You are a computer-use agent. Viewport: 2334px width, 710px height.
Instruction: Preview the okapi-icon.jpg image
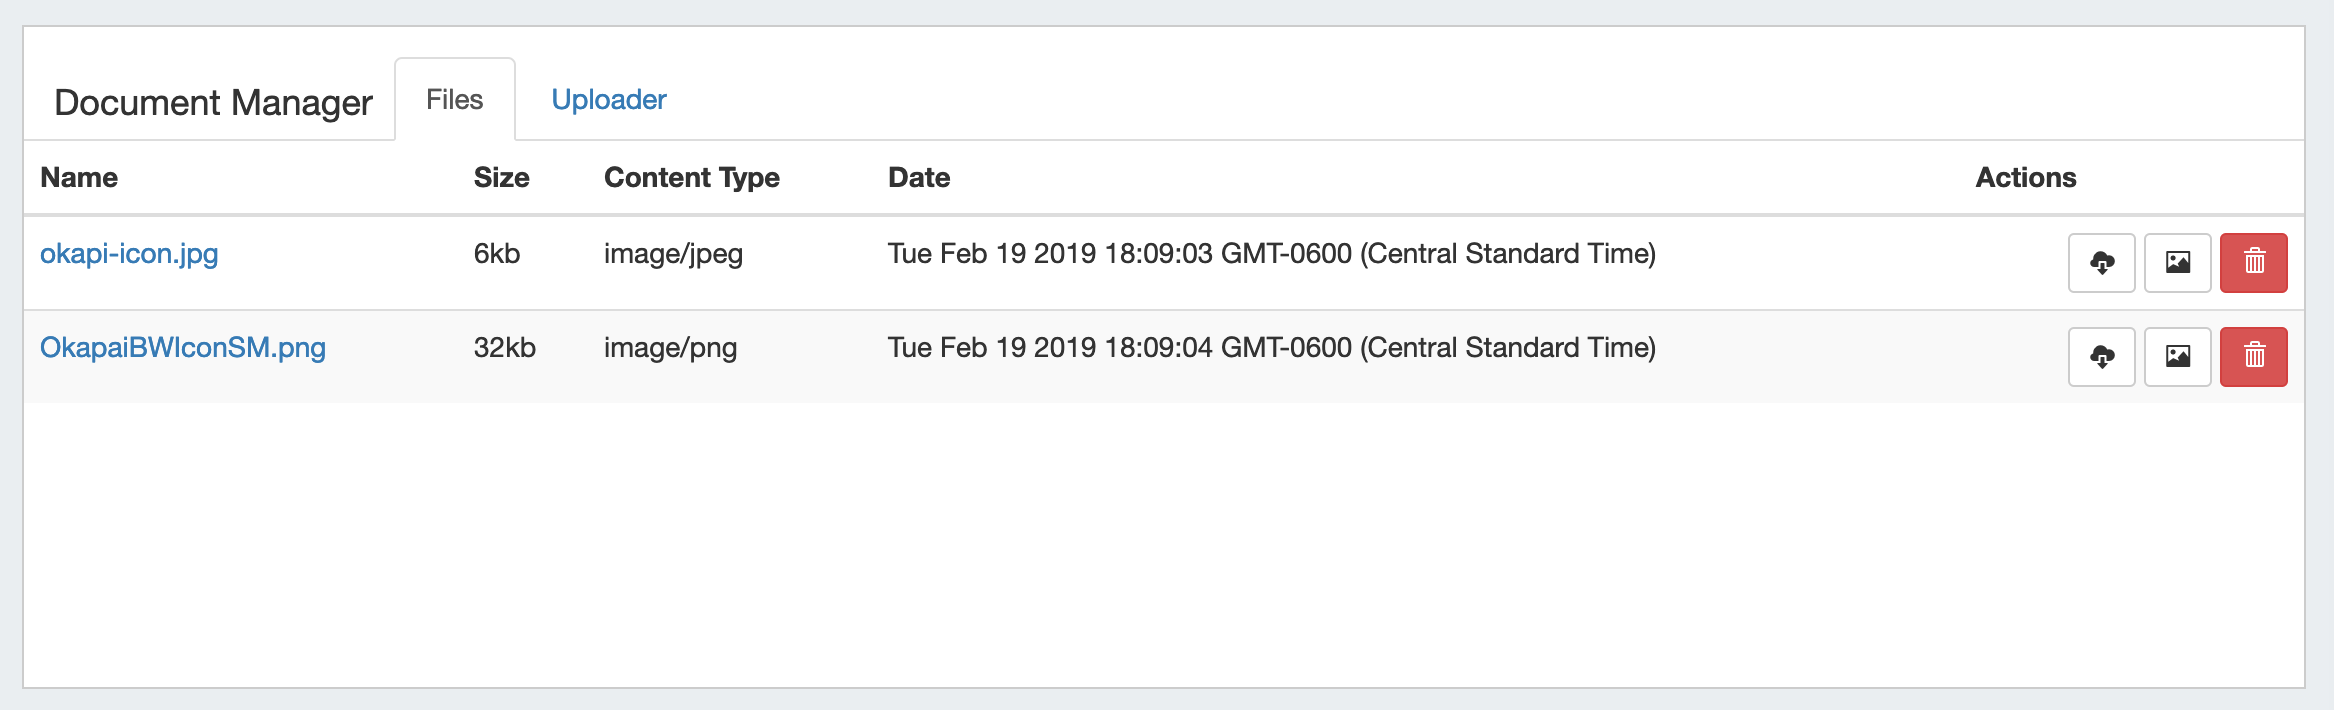click(x=2177, y=263)
